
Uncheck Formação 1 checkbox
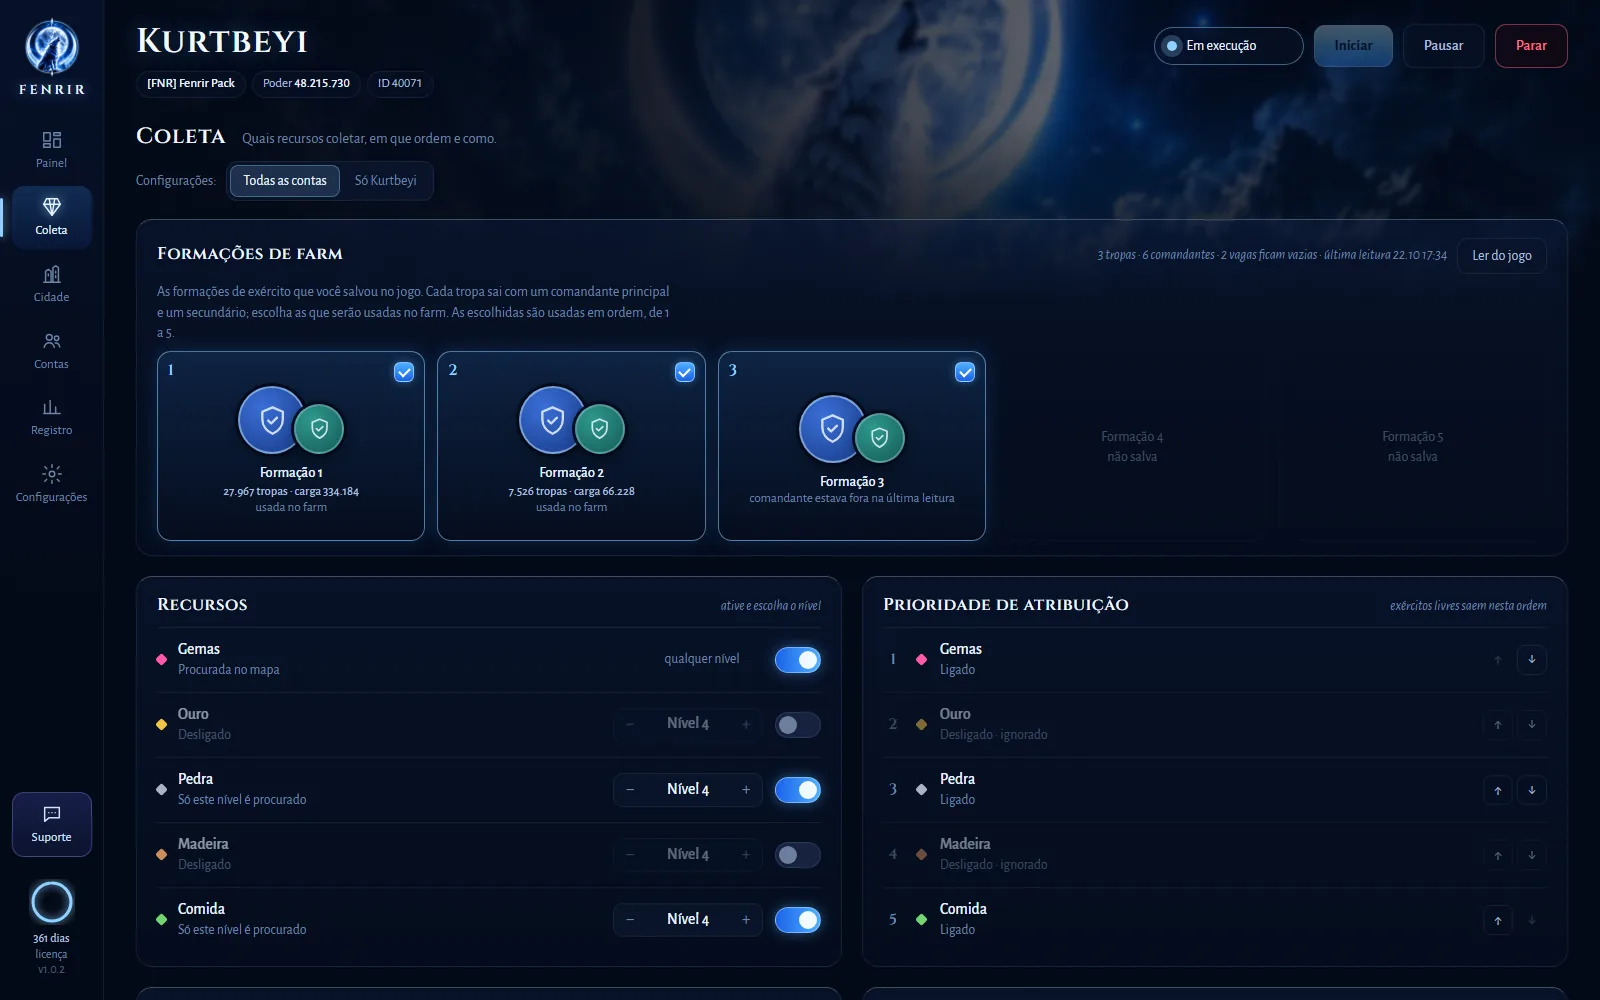[x=404, y=372]
